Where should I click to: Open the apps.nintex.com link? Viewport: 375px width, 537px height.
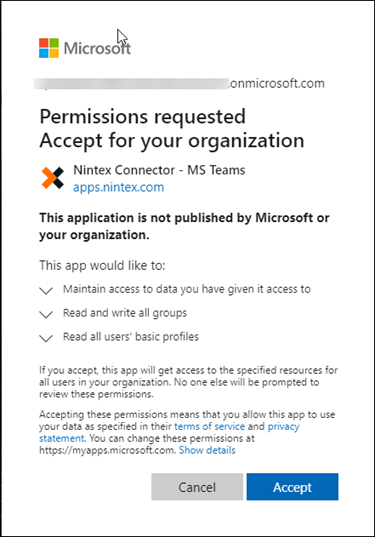tap(118, 187)
